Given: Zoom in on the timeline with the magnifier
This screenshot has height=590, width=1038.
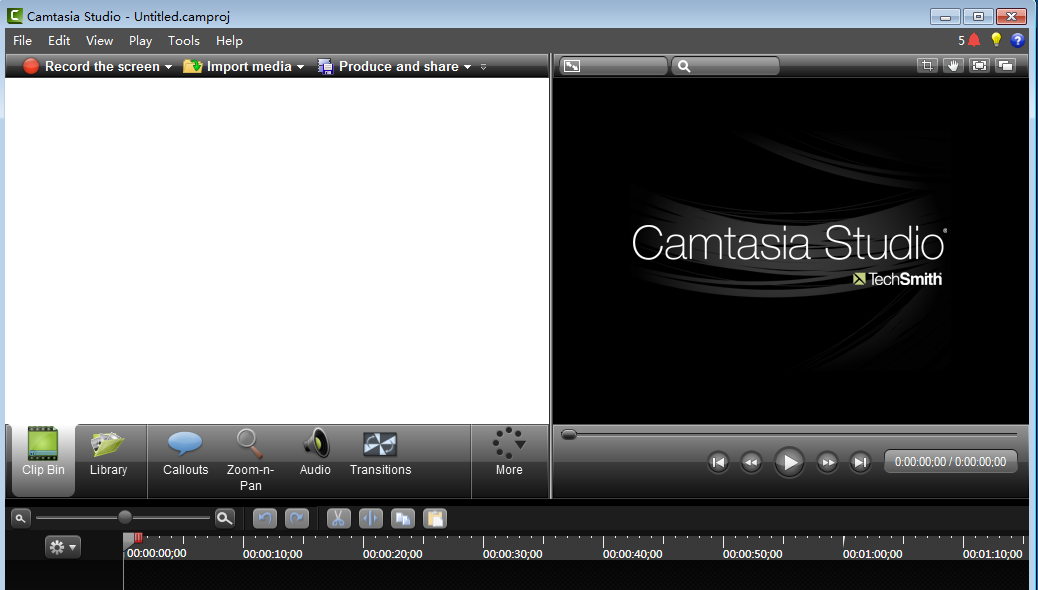Looking at the screenshot, I should click(224, 518).
